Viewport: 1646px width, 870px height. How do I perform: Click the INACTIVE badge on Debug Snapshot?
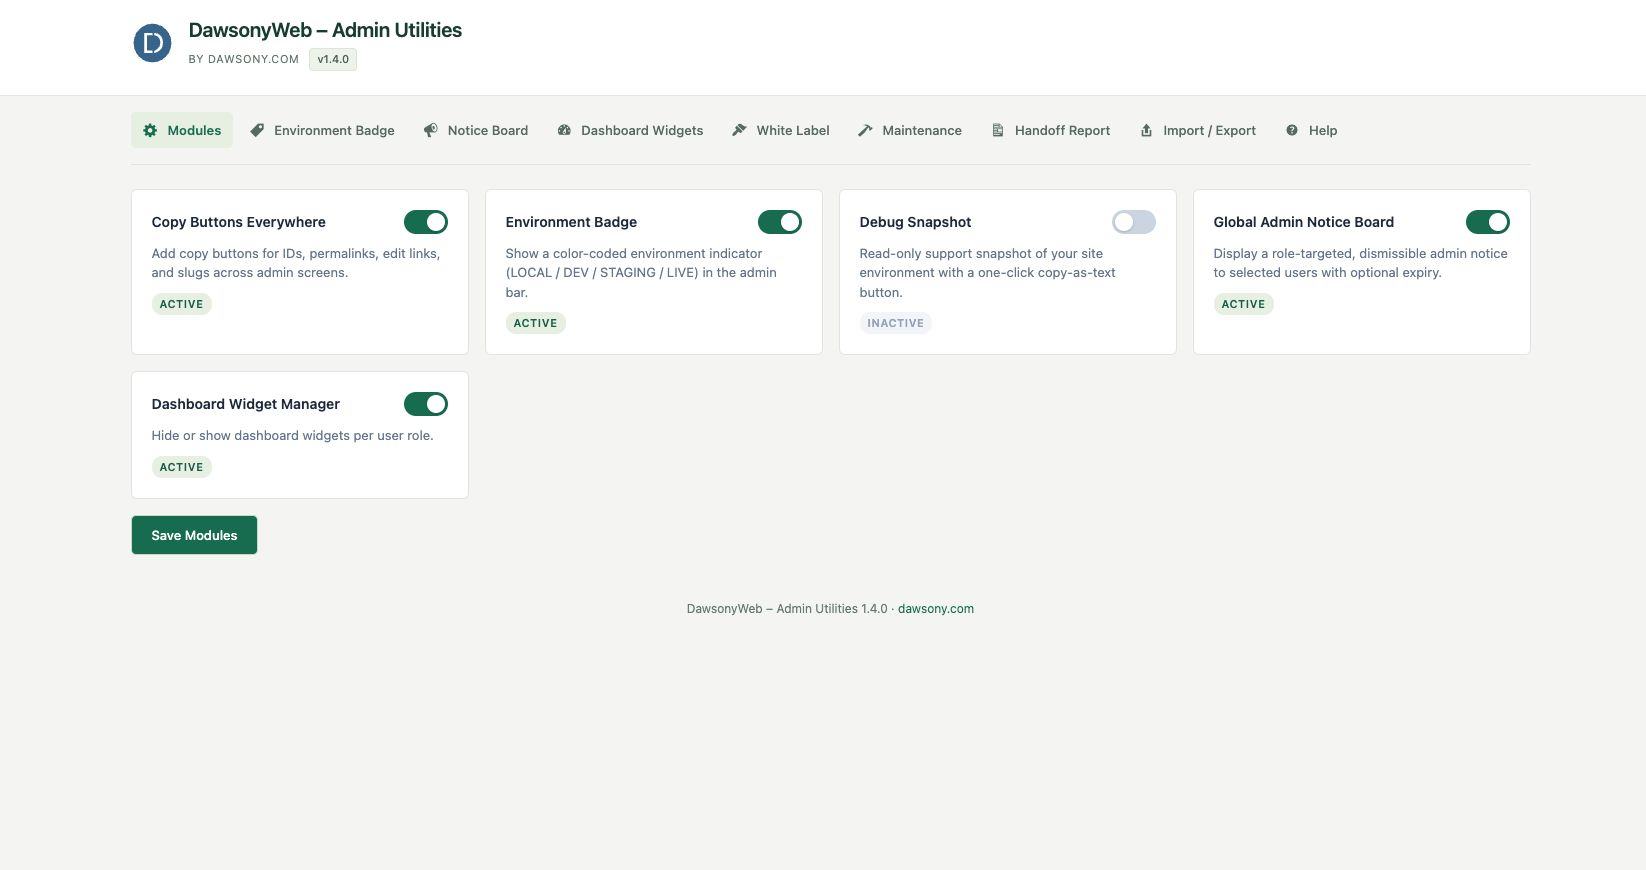tap(895, 323)
